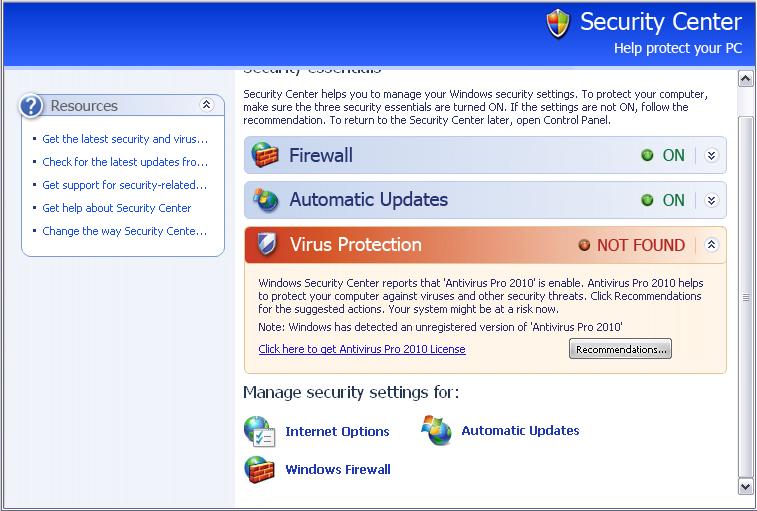
Task: Click the Security Center shield icon
Action: click(558, 24)
